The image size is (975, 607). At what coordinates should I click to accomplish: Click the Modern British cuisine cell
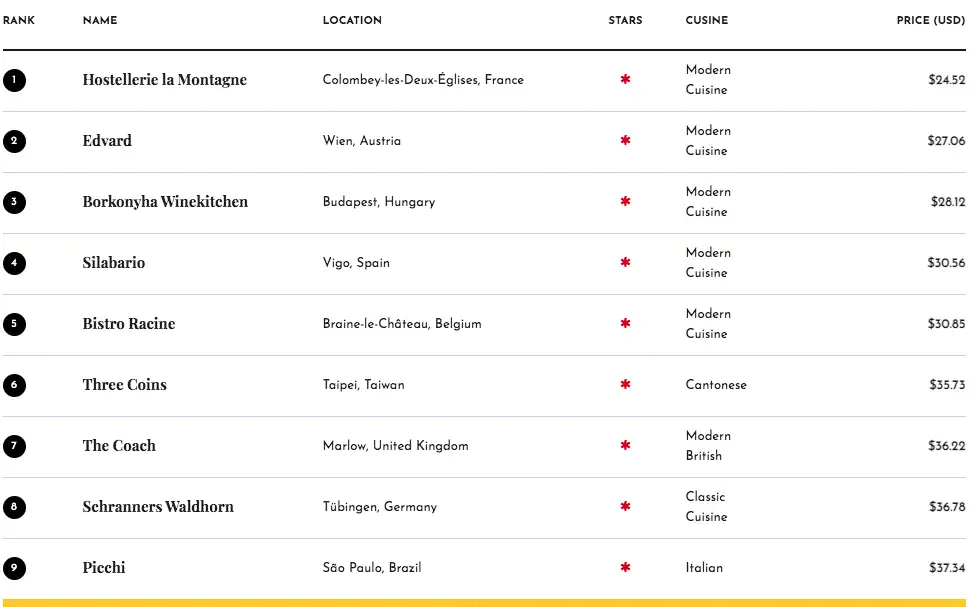[708, 446]
